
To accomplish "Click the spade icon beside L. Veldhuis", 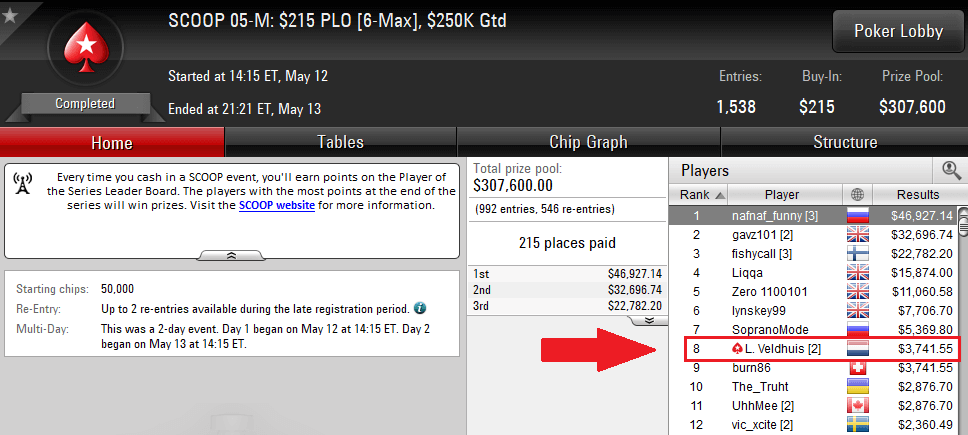I will tap(736, 349).
